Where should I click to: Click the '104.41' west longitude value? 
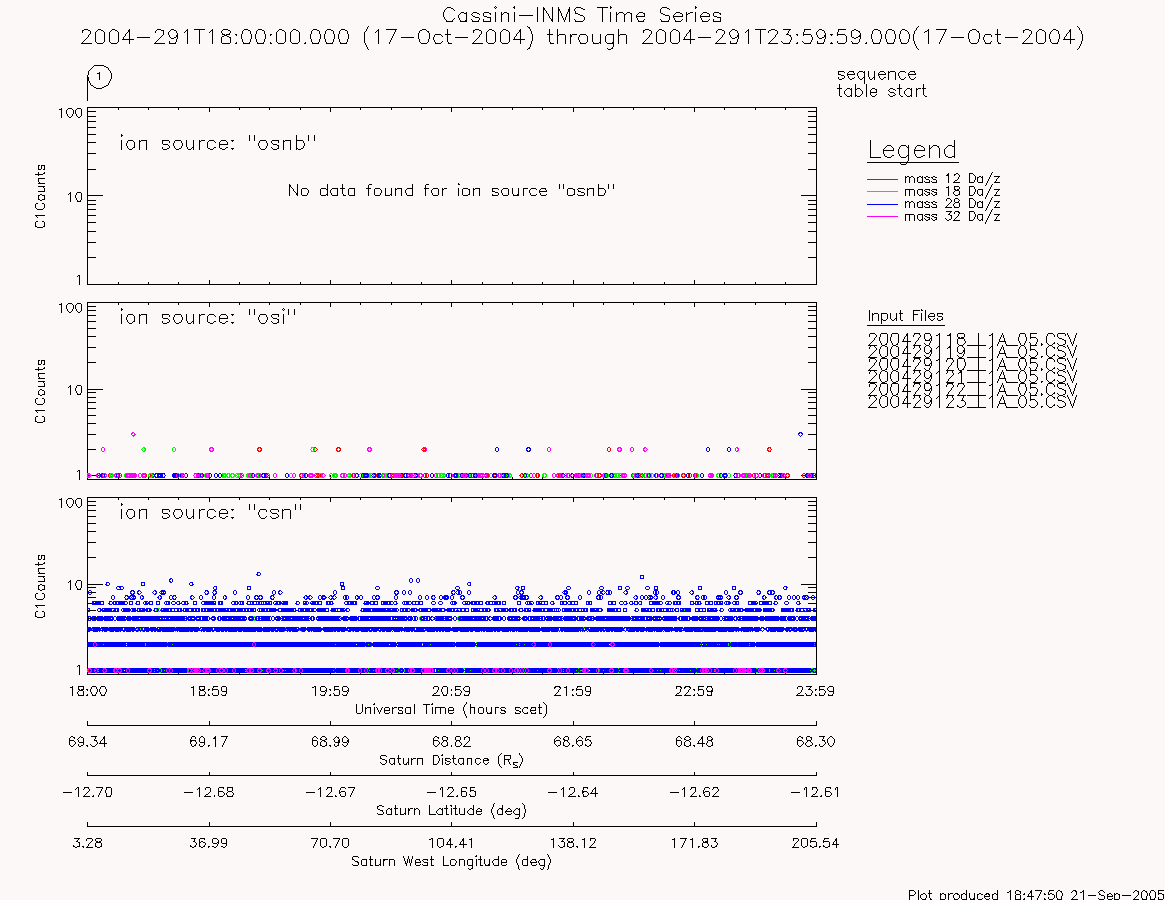pyautogui.click(x=452, y=844)
